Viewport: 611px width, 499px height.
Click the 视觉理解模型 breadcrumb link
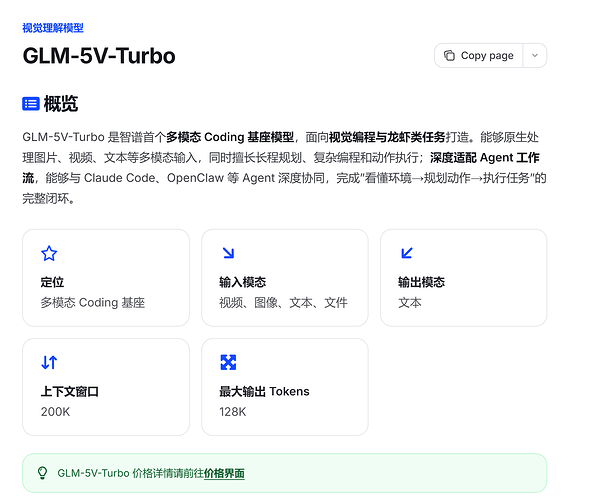pyautogui.click(x=53, y=28)
